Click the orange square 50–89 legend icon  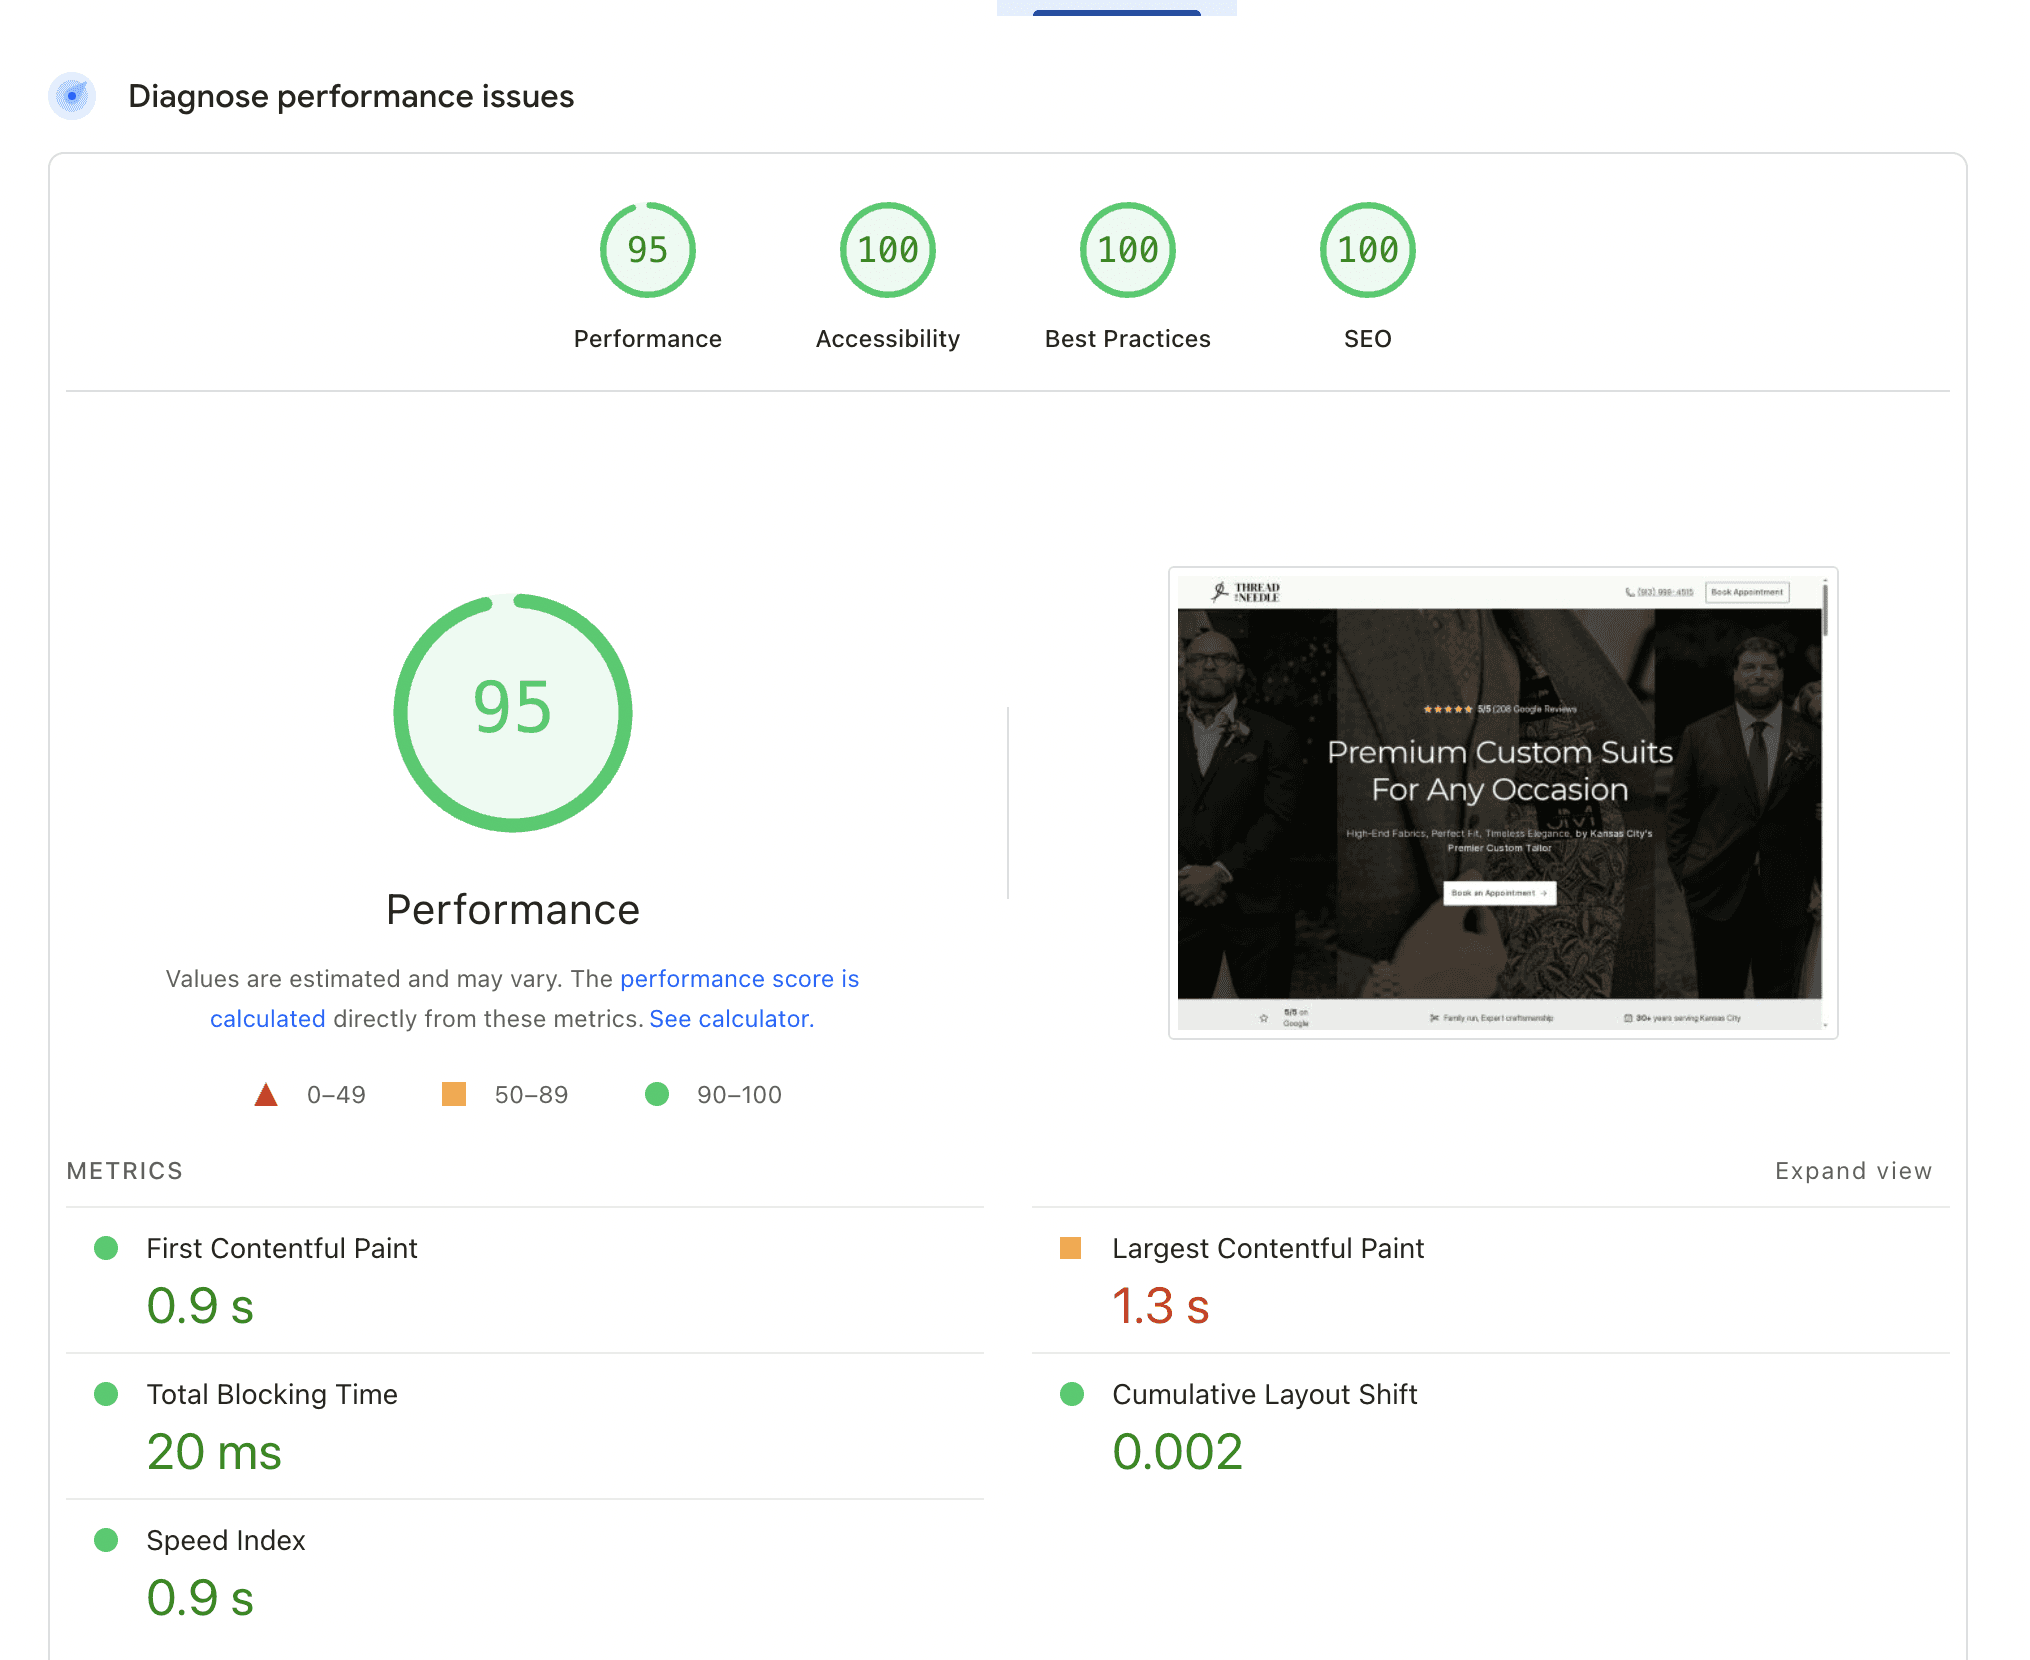tap(454, 1094)
